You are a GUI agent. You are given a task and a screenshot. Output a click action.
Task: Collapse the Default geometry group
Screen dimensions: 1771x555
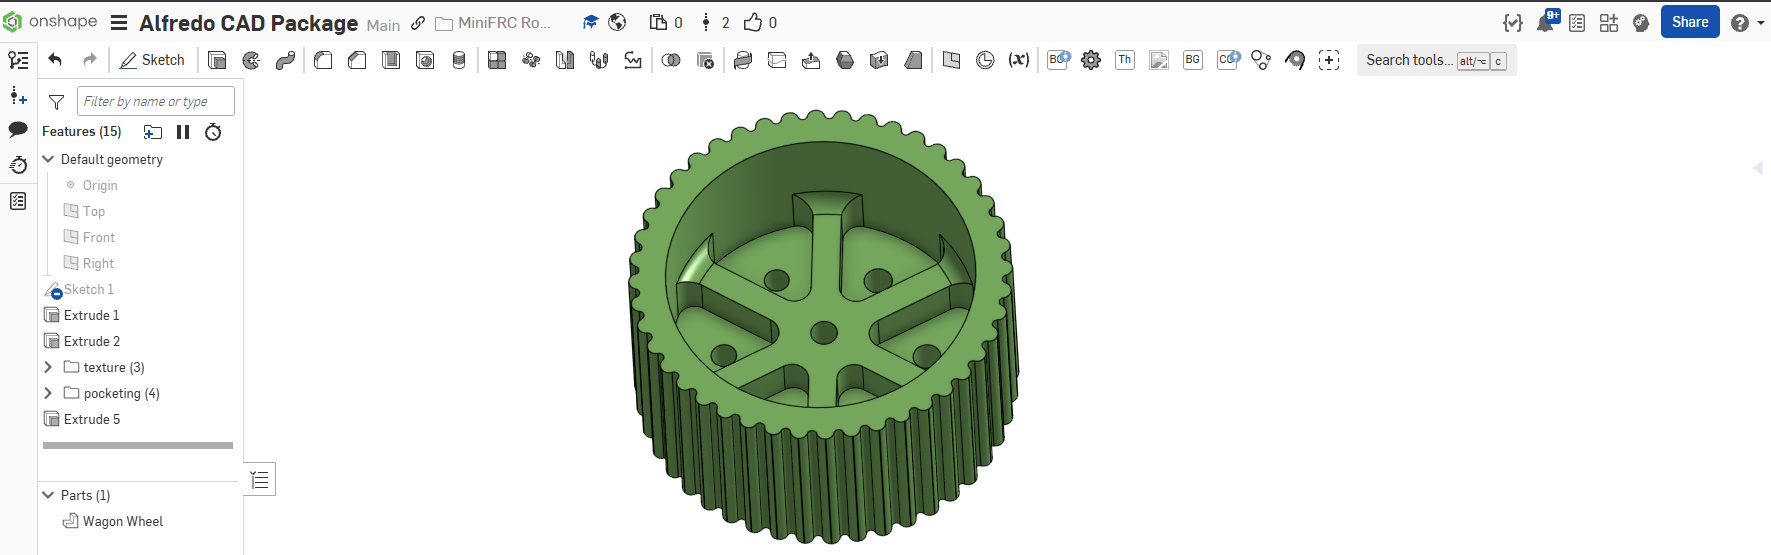48,159
